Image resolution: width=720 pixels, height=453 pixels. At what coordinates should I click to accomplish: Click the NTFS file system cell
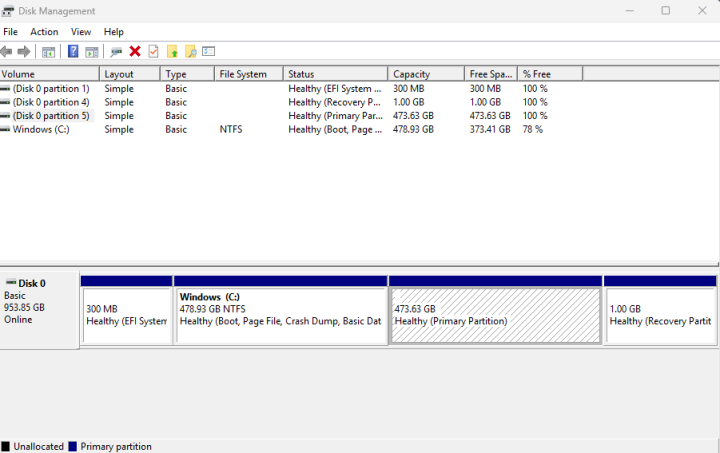coord(231,130)
